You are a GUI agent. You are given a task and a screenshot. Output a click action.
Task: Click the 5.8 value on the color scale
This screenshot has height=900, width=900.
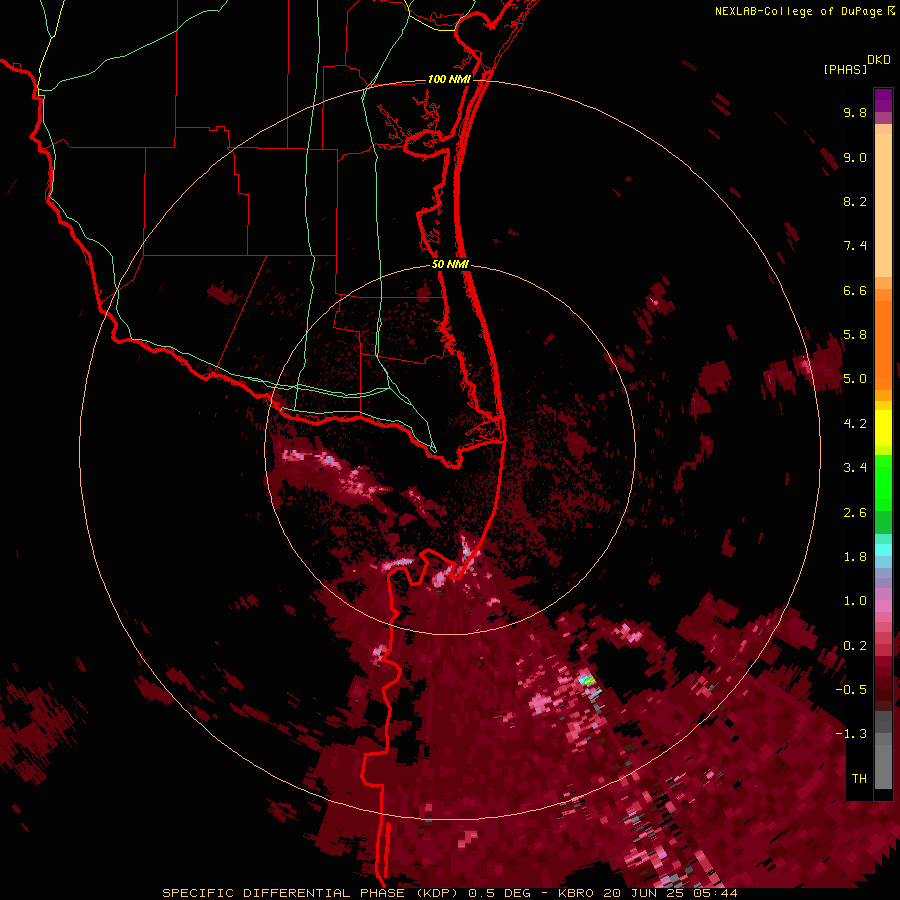855,335
